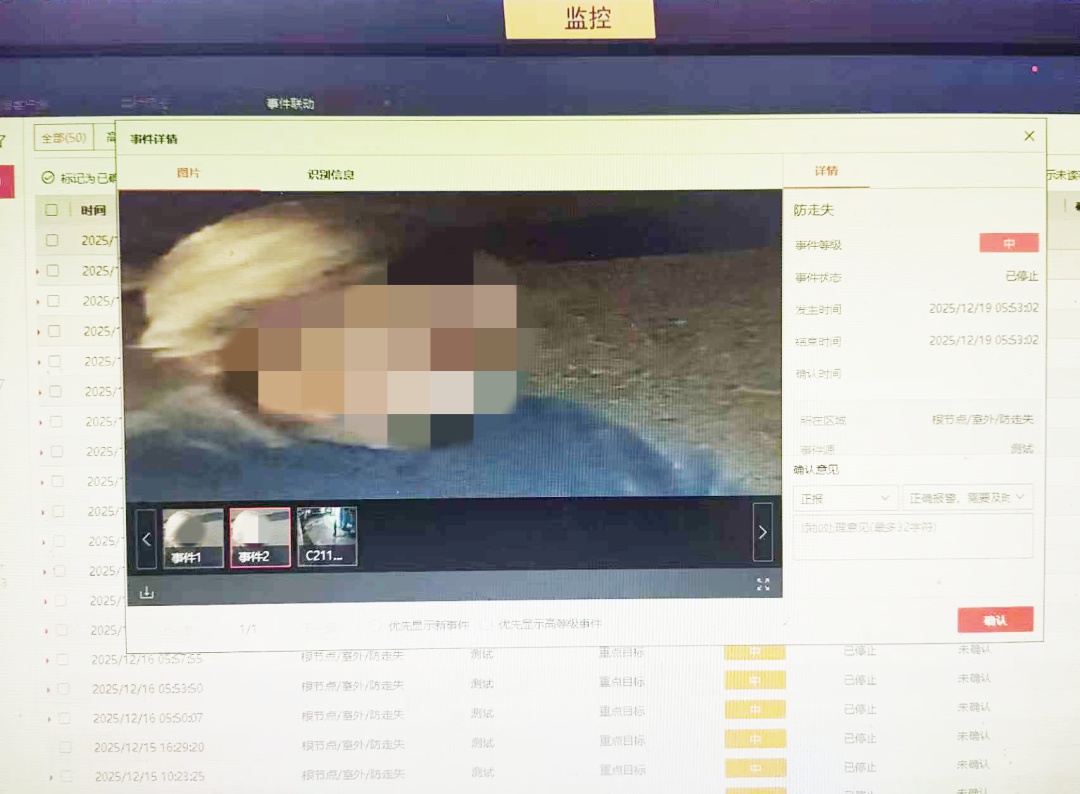Screen dimensions: 1080x794
Task: Click yellow 中 badge in row 2025/12/16 05:57:55
Action: point(755,651)
